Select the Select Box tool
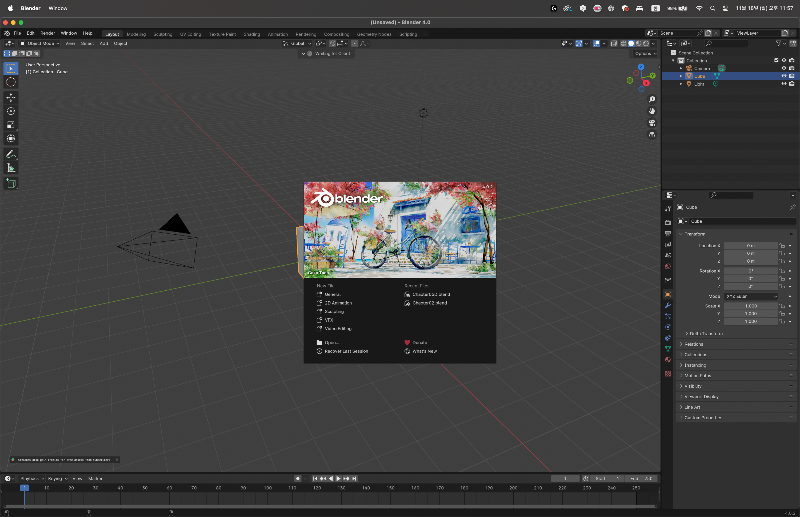The height and width of the screenshot is (517, 800). pos(11,68)
